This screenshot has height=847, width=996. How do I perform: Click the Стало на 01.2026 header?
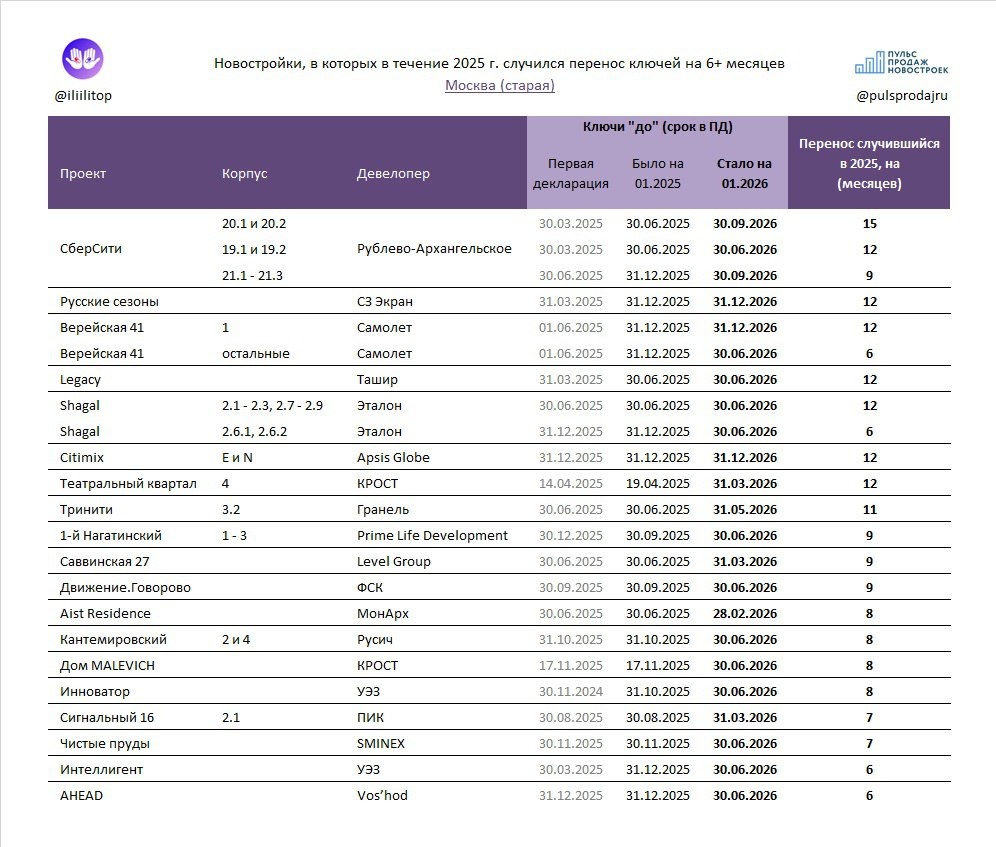(744, 173)
